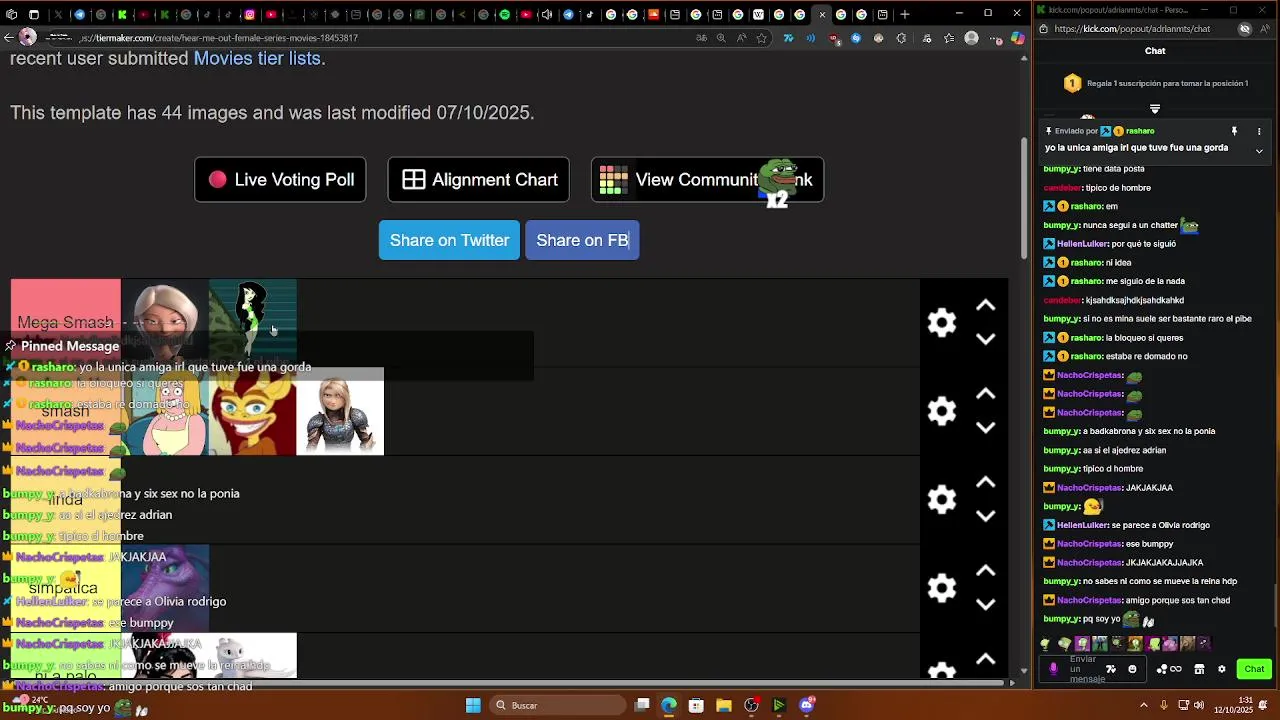Image resolution: width=1280 pixels, height=720 pixels.
Task: Toggle volume icon in system tray
Action: [1198, 705]
